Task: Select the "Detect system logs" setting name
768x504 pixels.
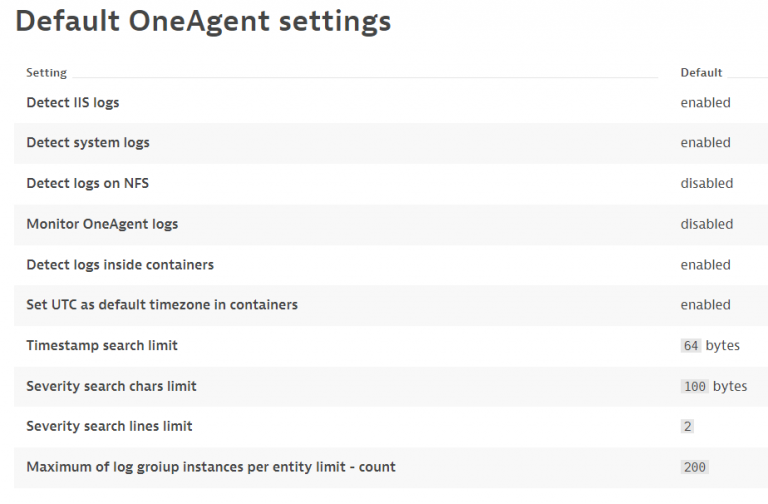Action: (88, 143)
